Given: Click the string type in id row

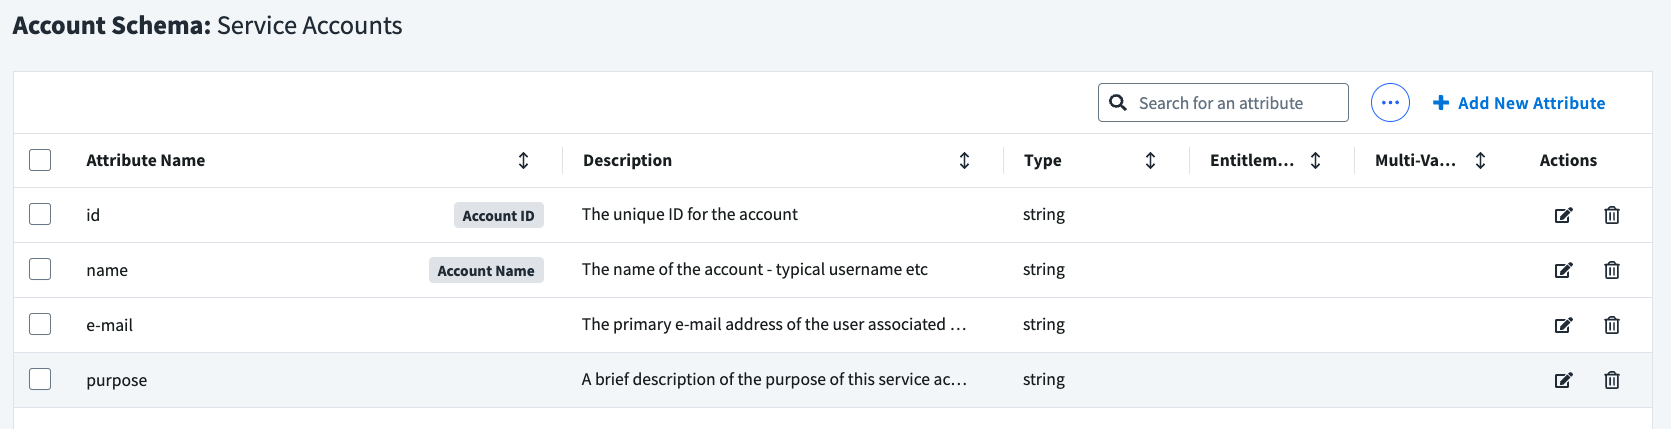Looking at the screenshot, I should pyautogui.click(x=1044, y=214).
